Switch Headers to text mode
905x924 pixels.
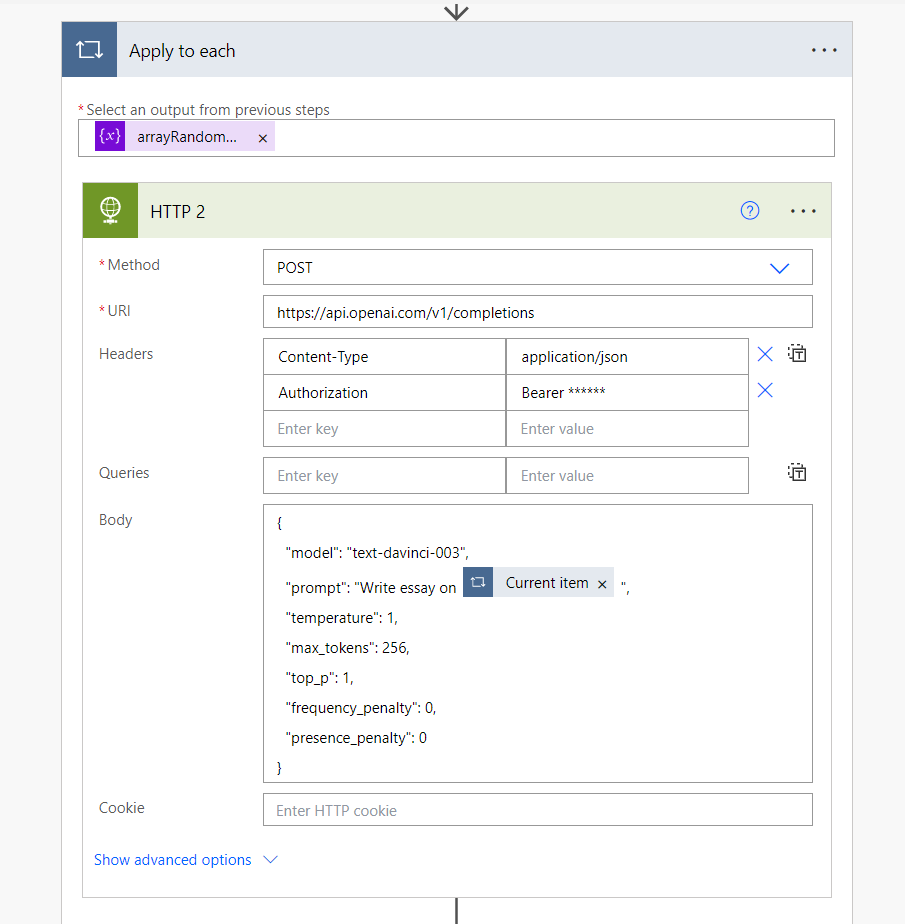(797, 354)
